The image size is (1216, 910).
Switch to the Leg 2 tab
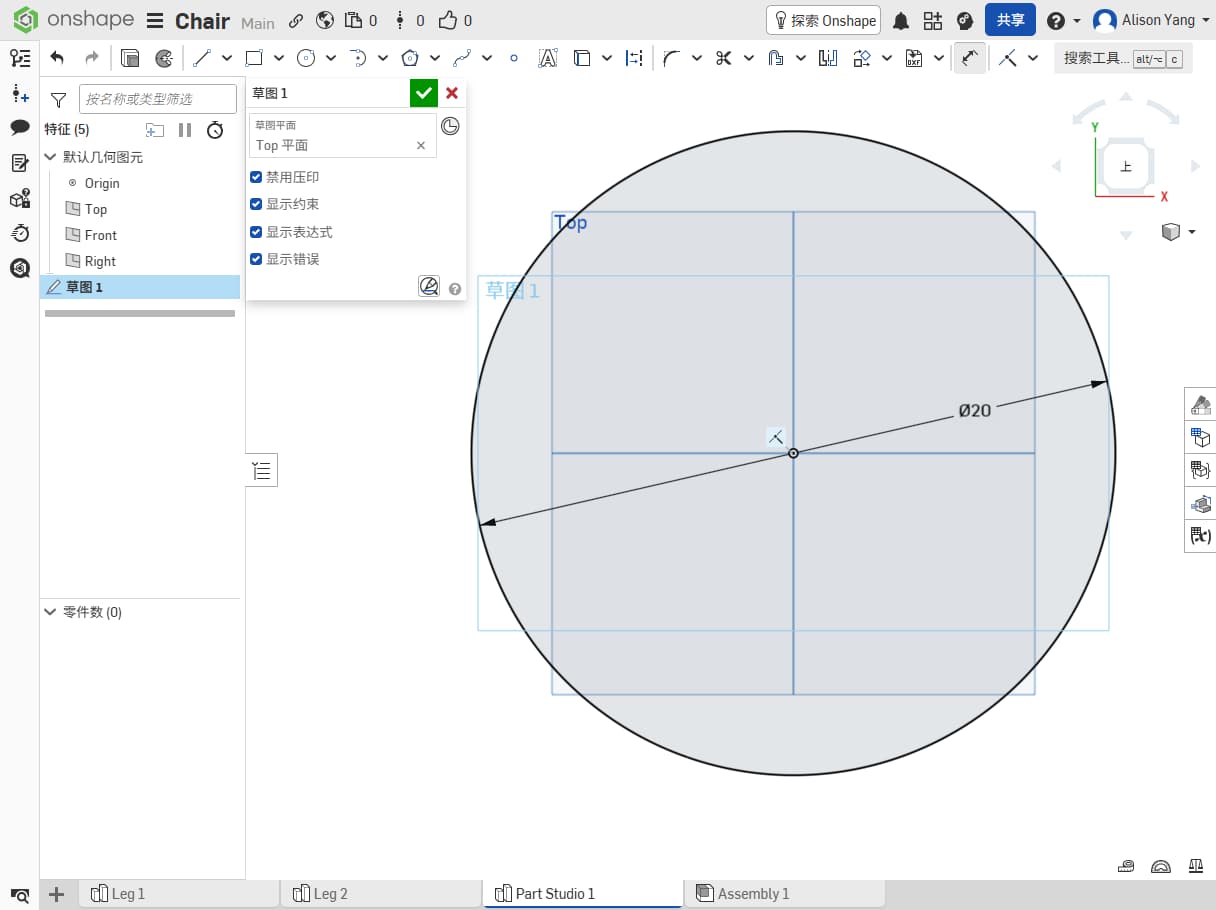[381, 894]
